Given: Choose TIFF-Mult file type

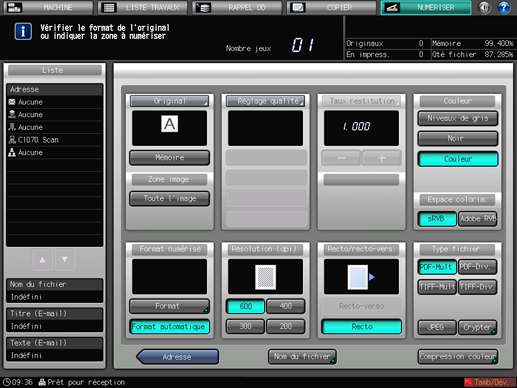Looking at the screenshot, I should tap(437, 287).
